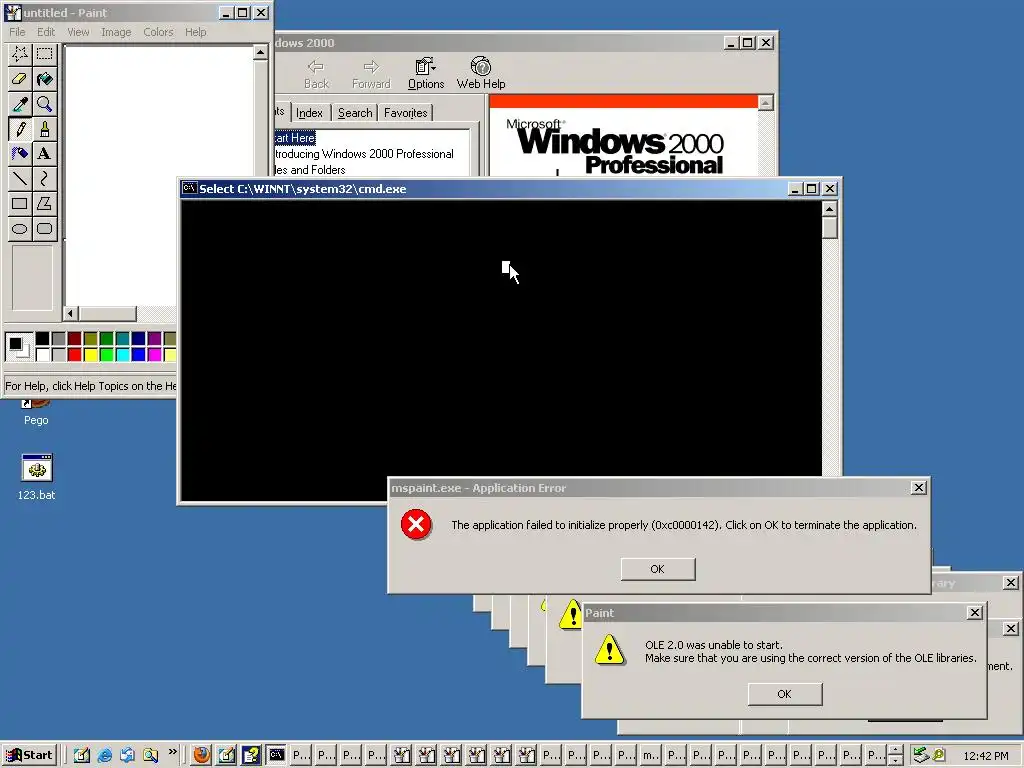
Task: Click the scroll up arrow in cmd.exe window
Action: pyautogui.click(x=829, y=209)
